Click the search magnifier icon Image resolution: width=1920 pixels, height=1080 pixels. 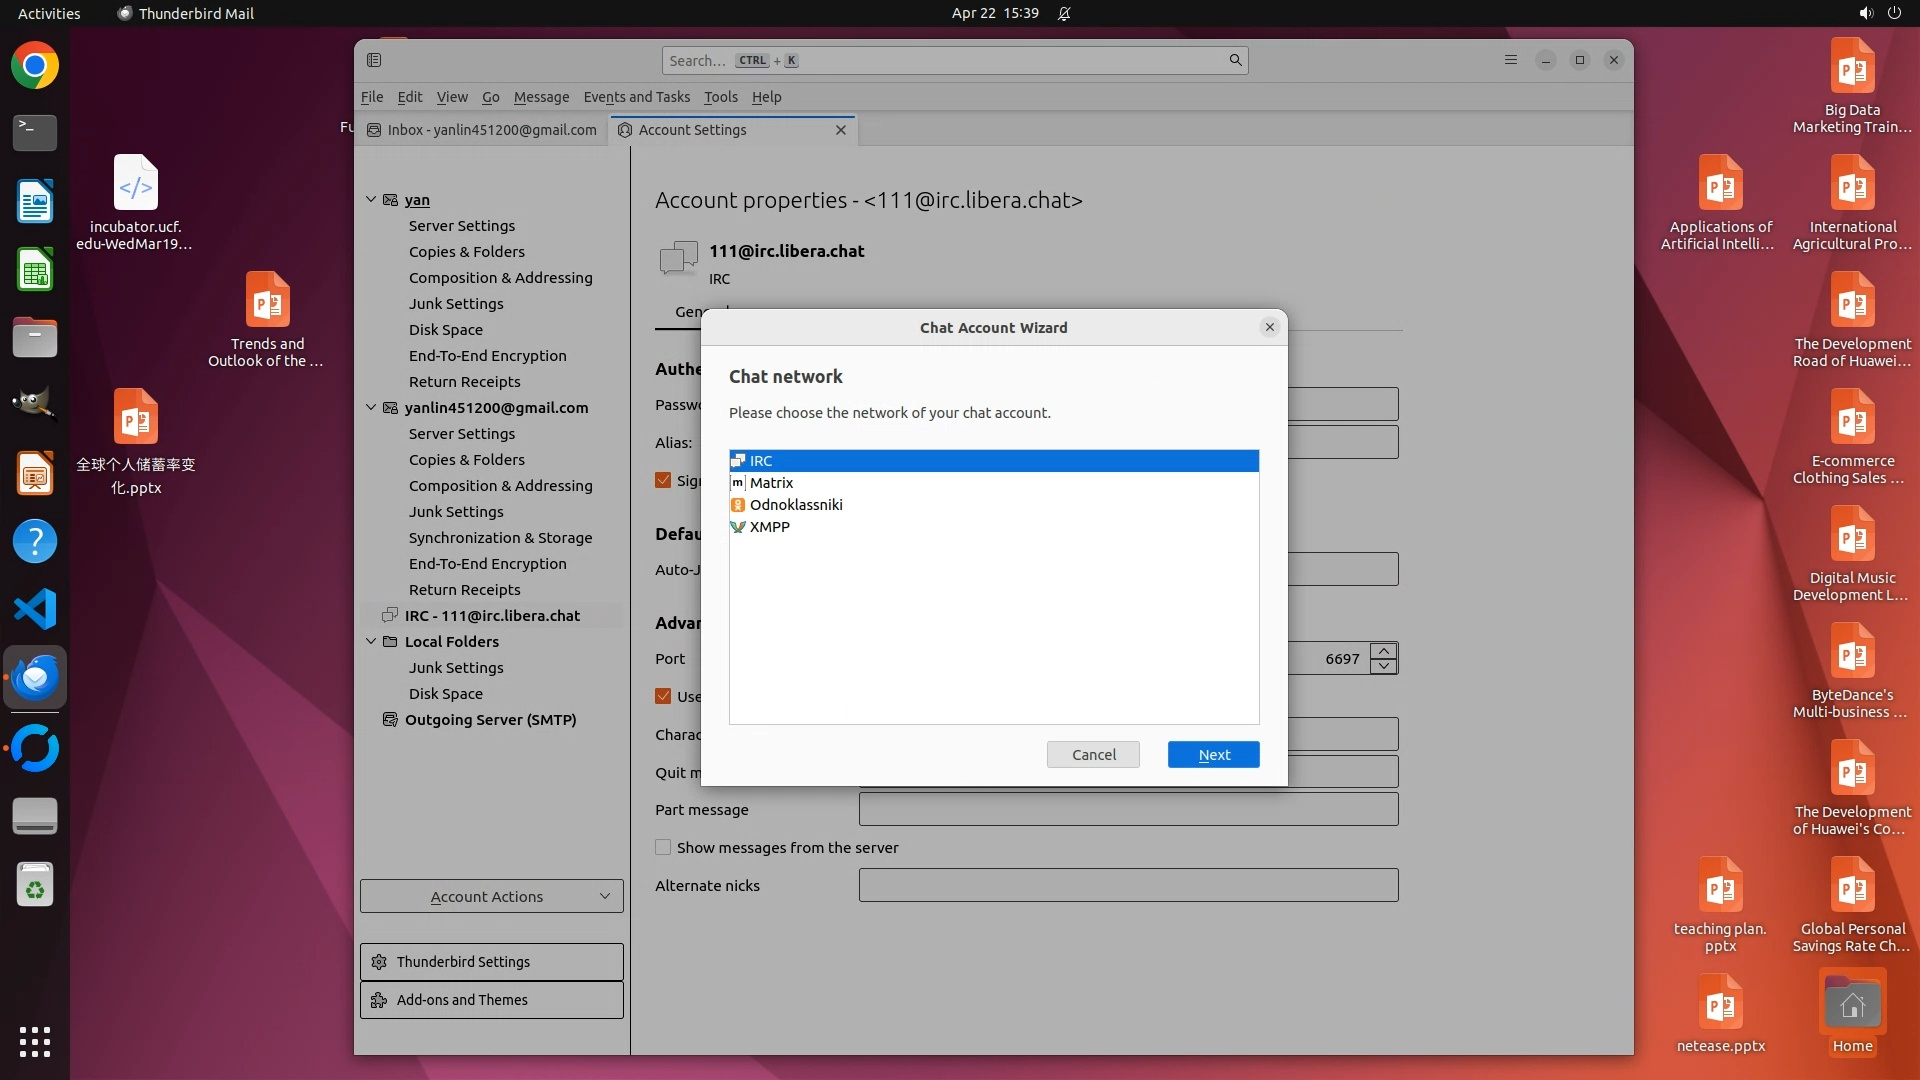pyautogui.click(x=1235, y=60)
